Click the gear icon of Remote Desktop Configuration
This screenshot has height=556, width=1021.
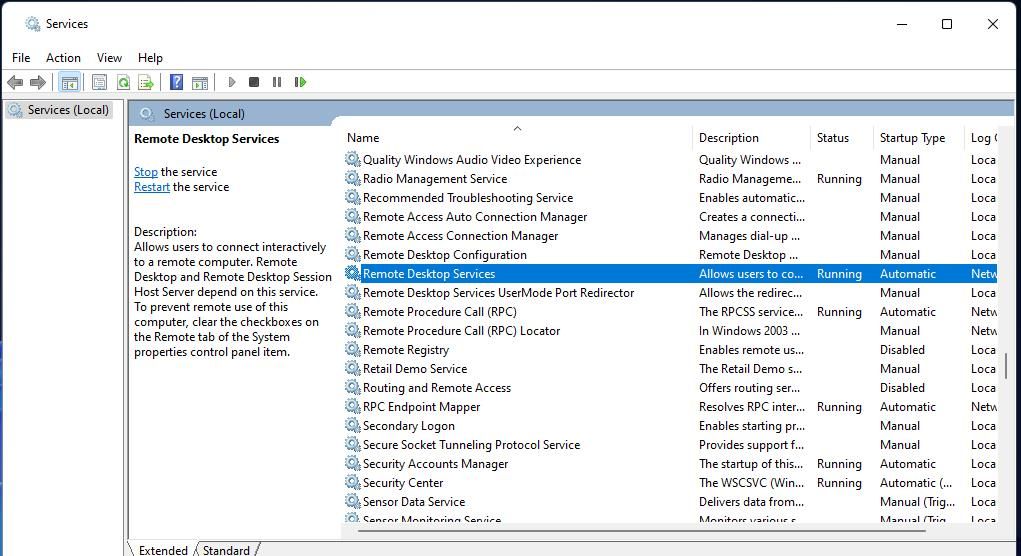352,254
